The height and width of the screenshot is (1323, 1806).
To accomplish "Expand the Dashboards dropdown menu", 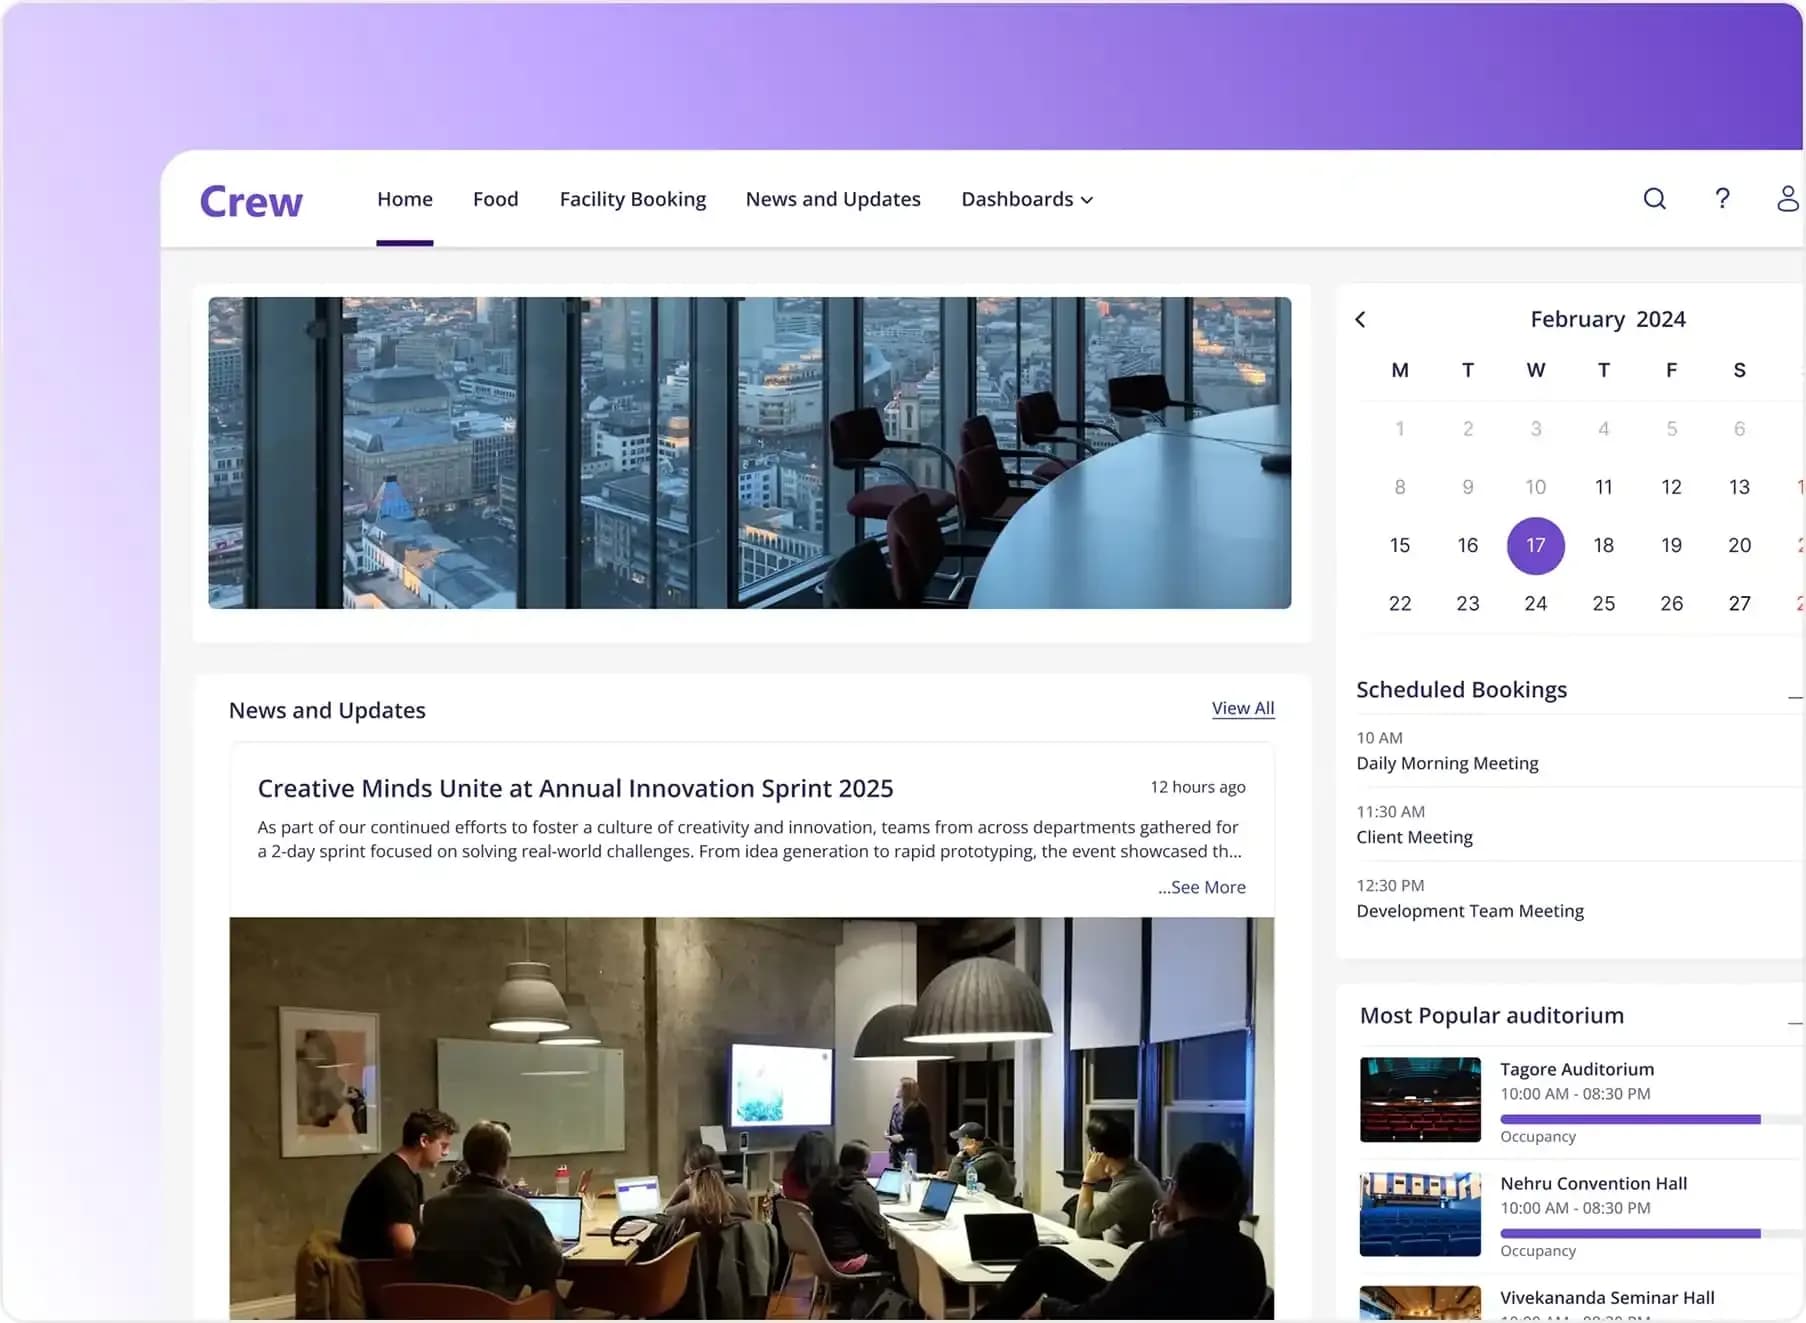I will (1027, 199).
